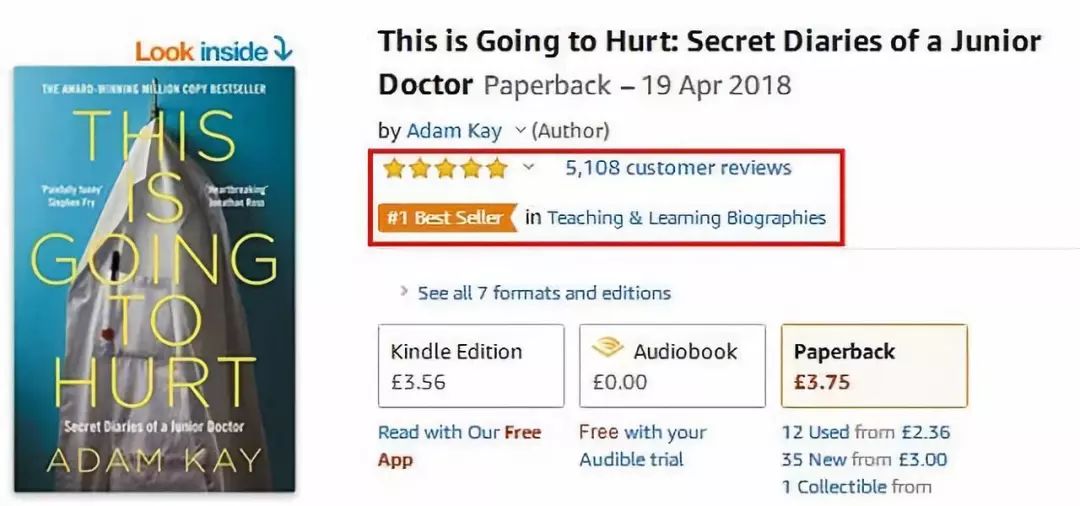Click the Look inside text label
The height and width of the screenshot is (506, 1080).
pos(201,51)
